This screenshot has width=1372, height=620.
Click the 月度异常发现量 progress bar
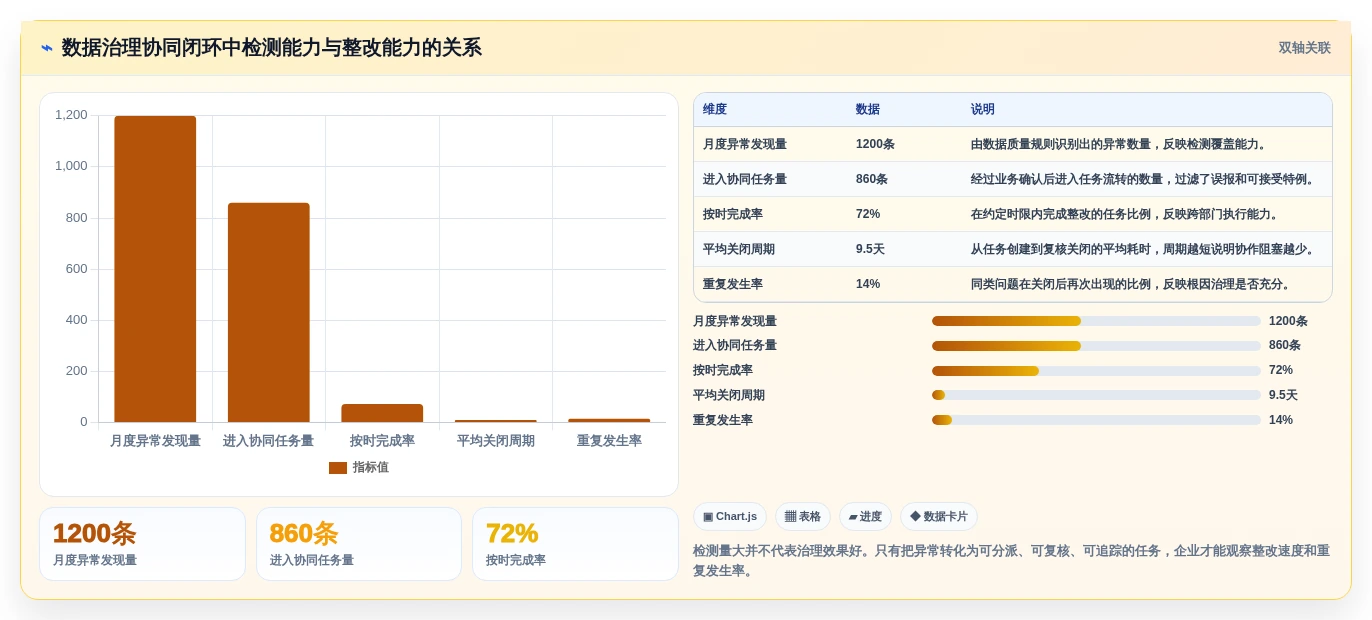(1096, 321)
